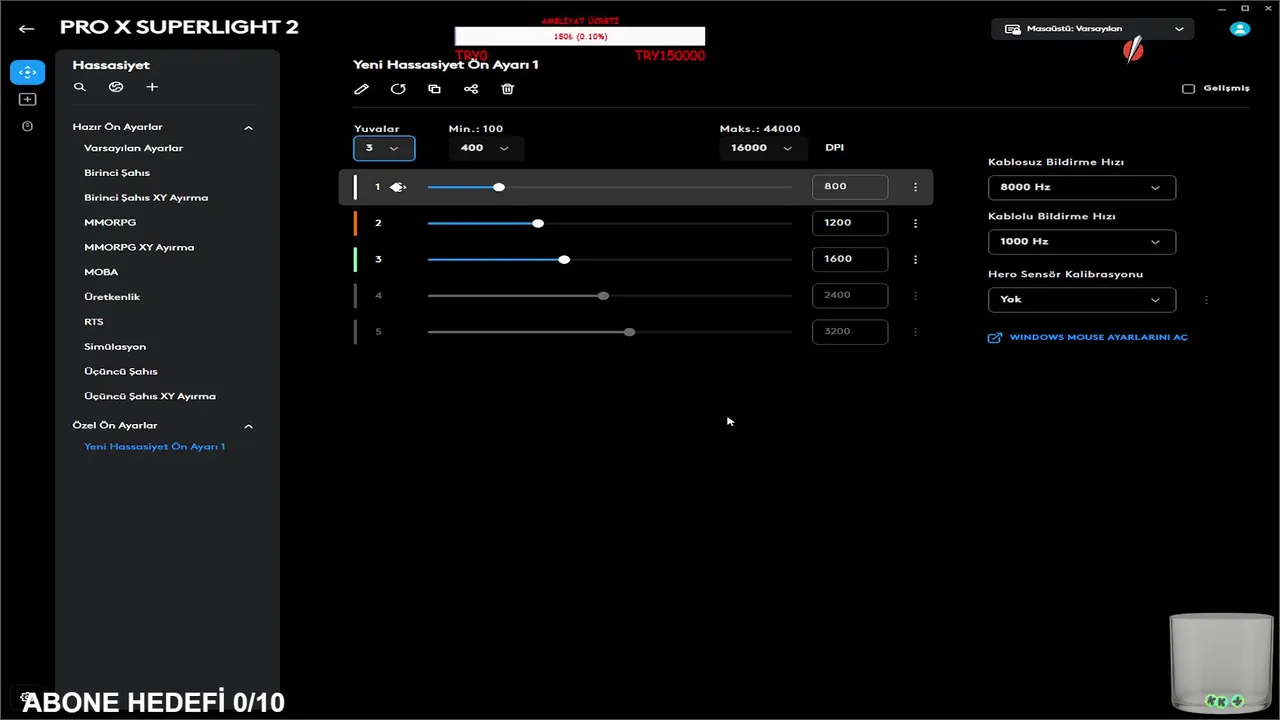Click the slot 1 DPI value field 800
This screenshot has height=720, width=1280.
850,187
